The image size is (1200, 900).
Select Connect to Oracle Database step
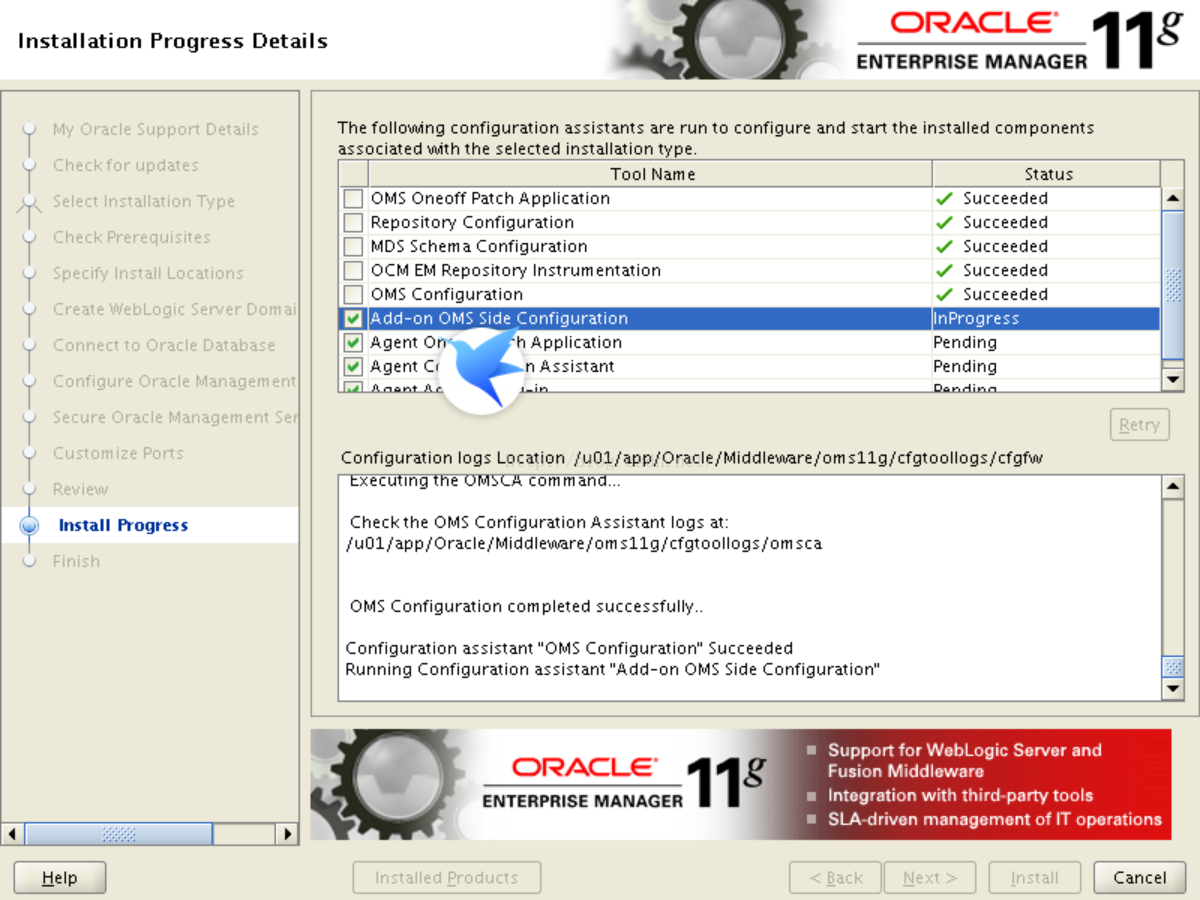[164, 345]
